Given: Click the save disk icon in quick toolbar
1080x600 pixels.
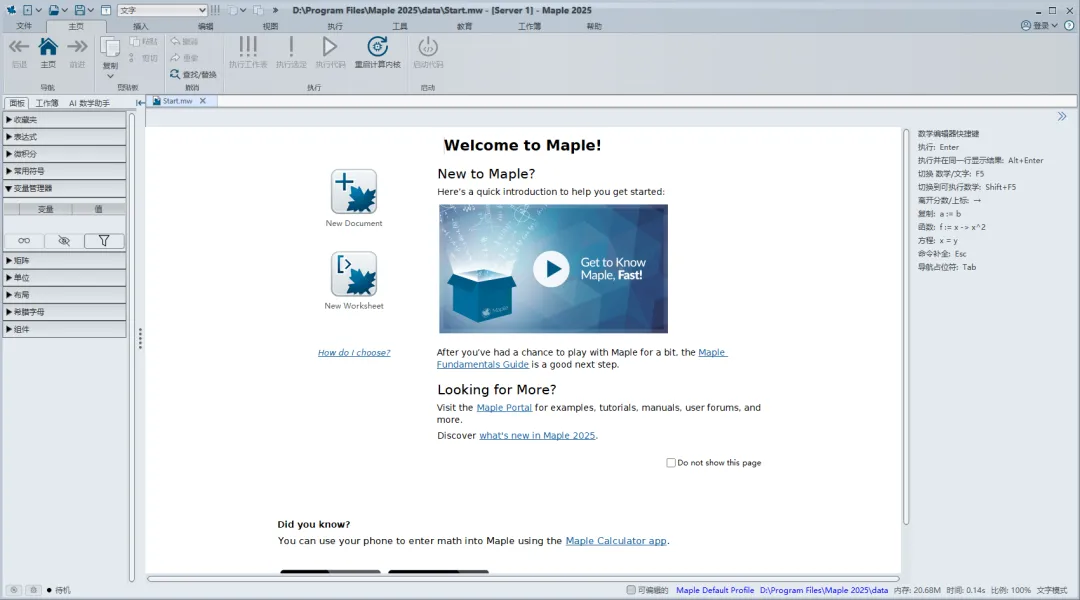Looking at the screenshot, I should click(80, 10).
